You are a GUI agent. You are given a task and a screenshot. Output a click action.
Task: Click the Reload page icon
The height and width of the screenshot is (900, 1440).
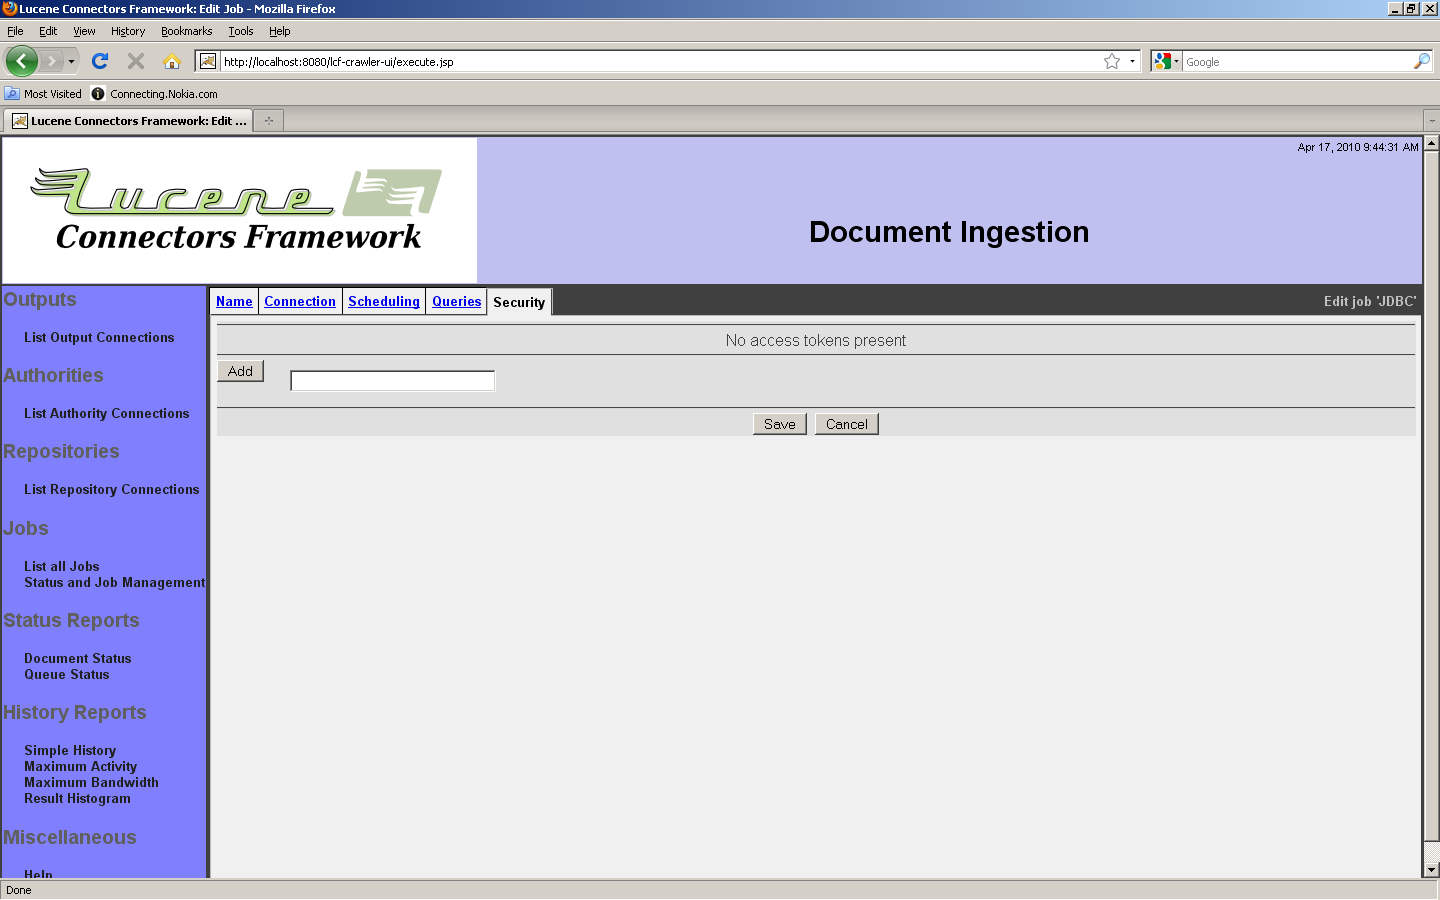(x=100, y=61)
